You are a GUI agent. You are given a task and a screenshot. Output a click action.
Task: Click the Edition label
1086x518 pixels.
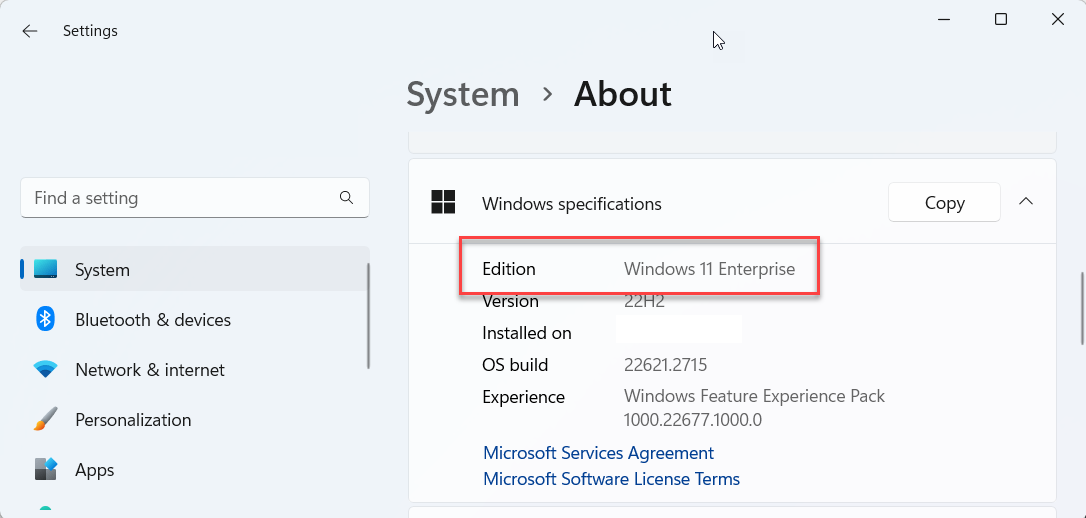tap(509, 269)
